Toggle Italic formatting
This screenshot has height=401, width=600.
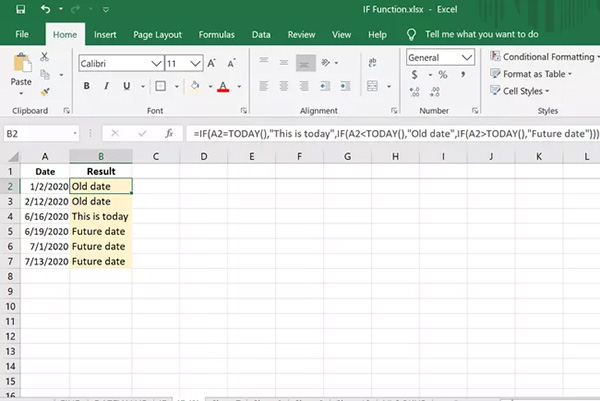[x=105, y=86]
